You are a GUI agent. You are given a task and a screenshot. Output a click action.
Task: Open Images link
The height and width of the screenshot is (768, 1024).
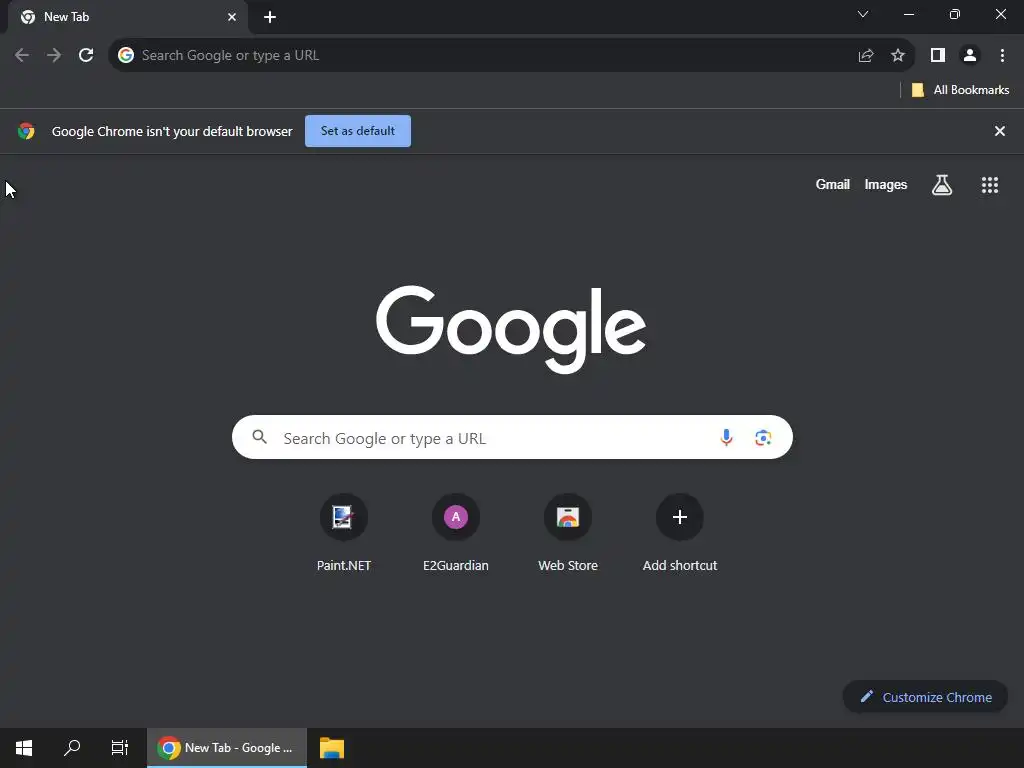point(886,185)
